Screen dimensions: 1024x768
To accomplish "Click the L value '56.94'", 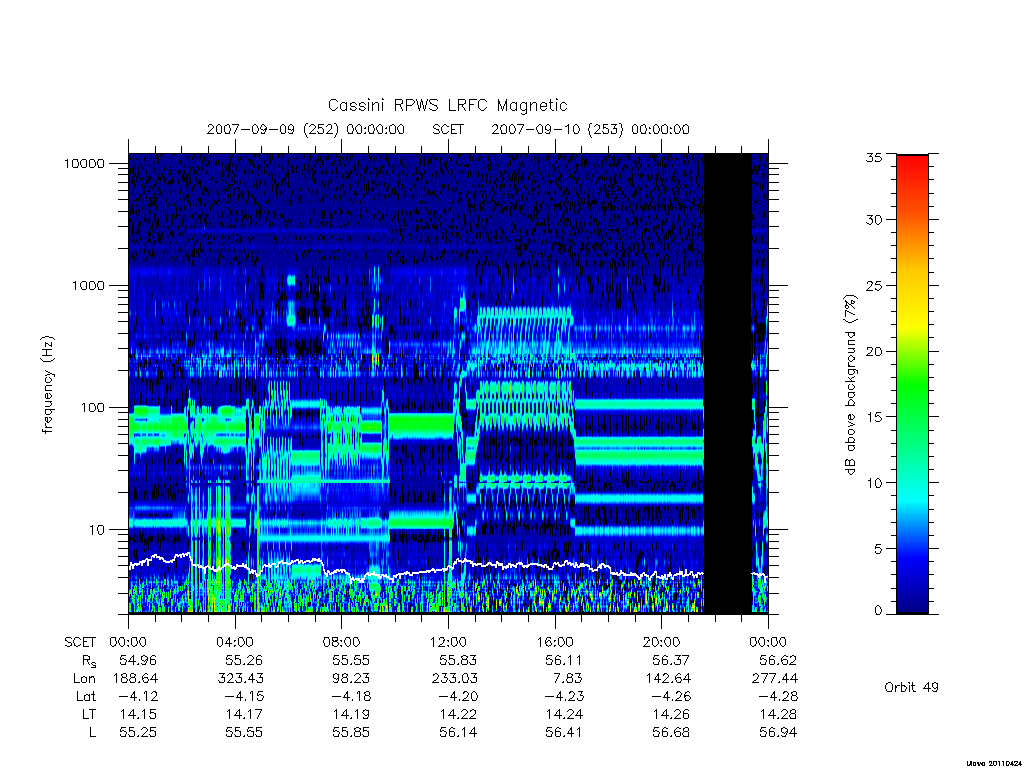I will (x=778, y=733).
